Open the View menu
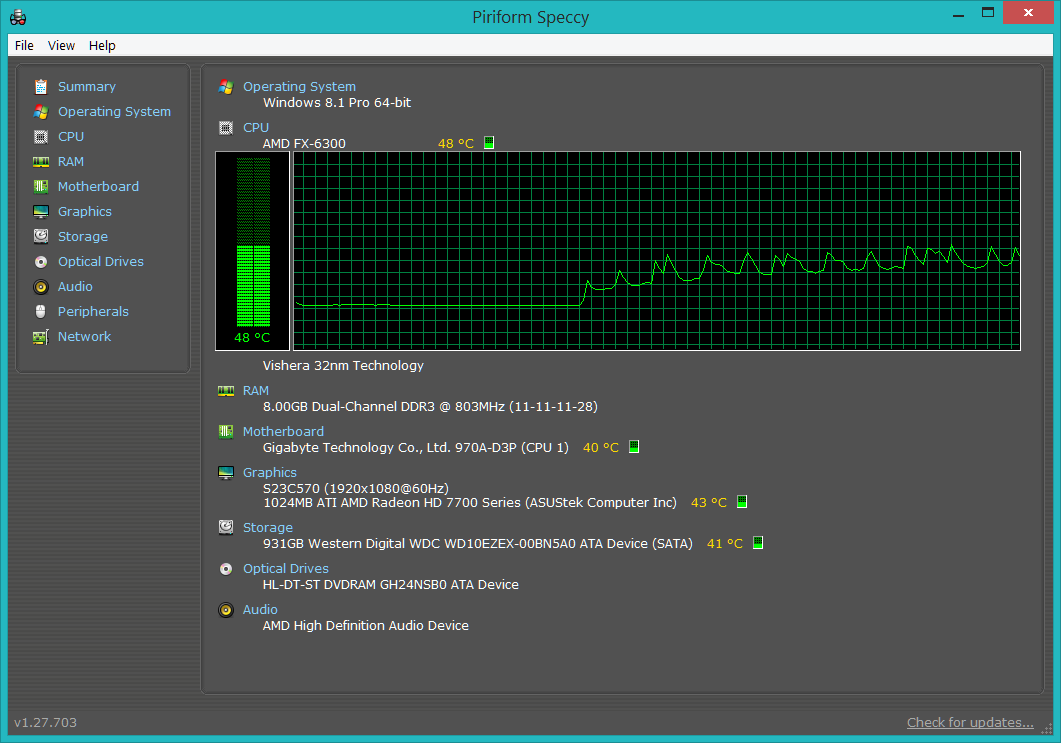1061x743 pixels. (x=61, y=45)
